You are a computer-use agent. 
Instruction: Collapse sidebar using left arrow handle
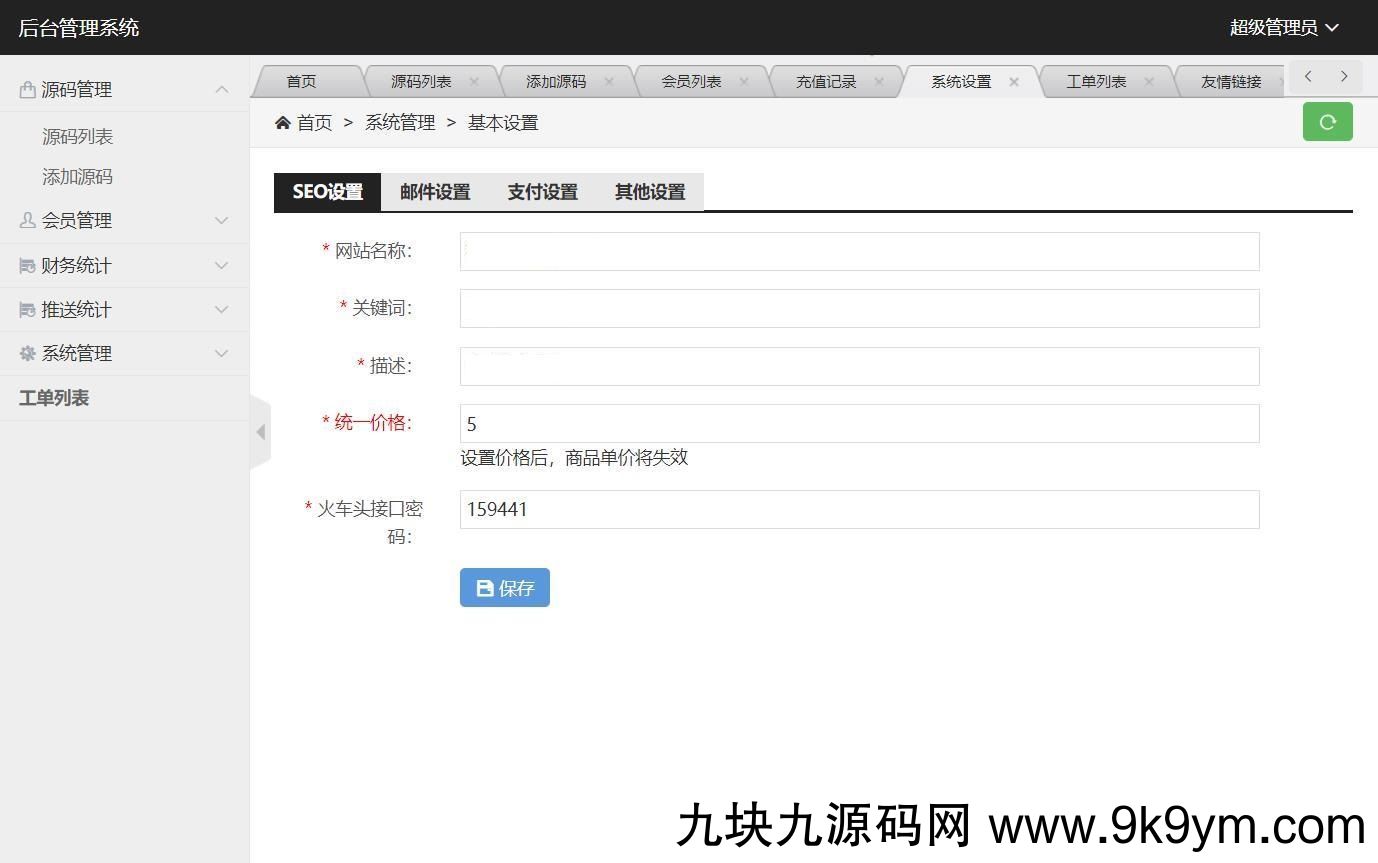click(x=260, y=432)
